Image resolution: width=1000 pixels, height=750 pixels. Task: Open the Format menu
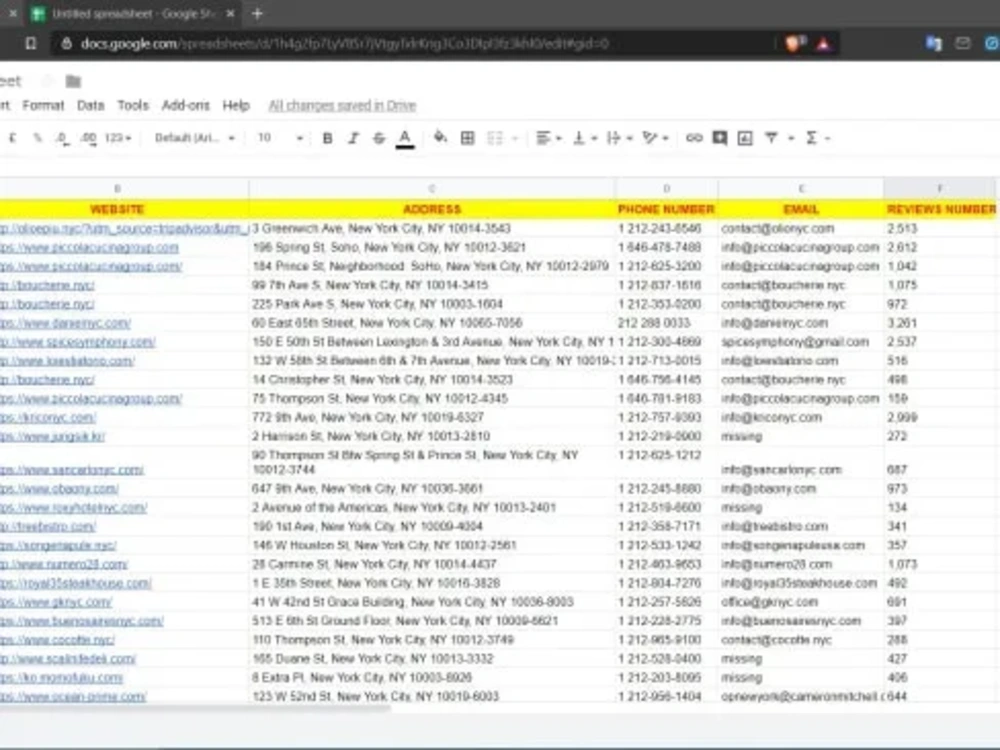pyautogui.click(x=43, y=105)
